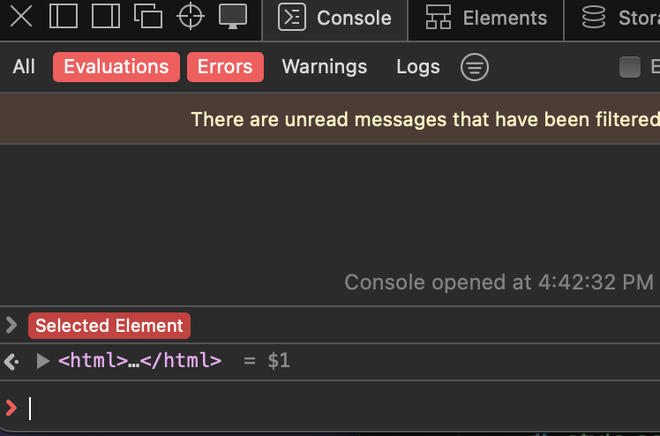The image size is (660, 436).
Task: Detach the inspector into a separate window
Action: pos(148,16)
